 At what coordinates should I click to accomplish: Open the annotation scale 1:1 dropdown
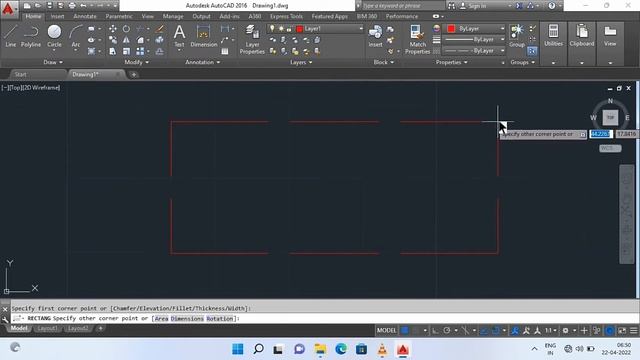551,330
